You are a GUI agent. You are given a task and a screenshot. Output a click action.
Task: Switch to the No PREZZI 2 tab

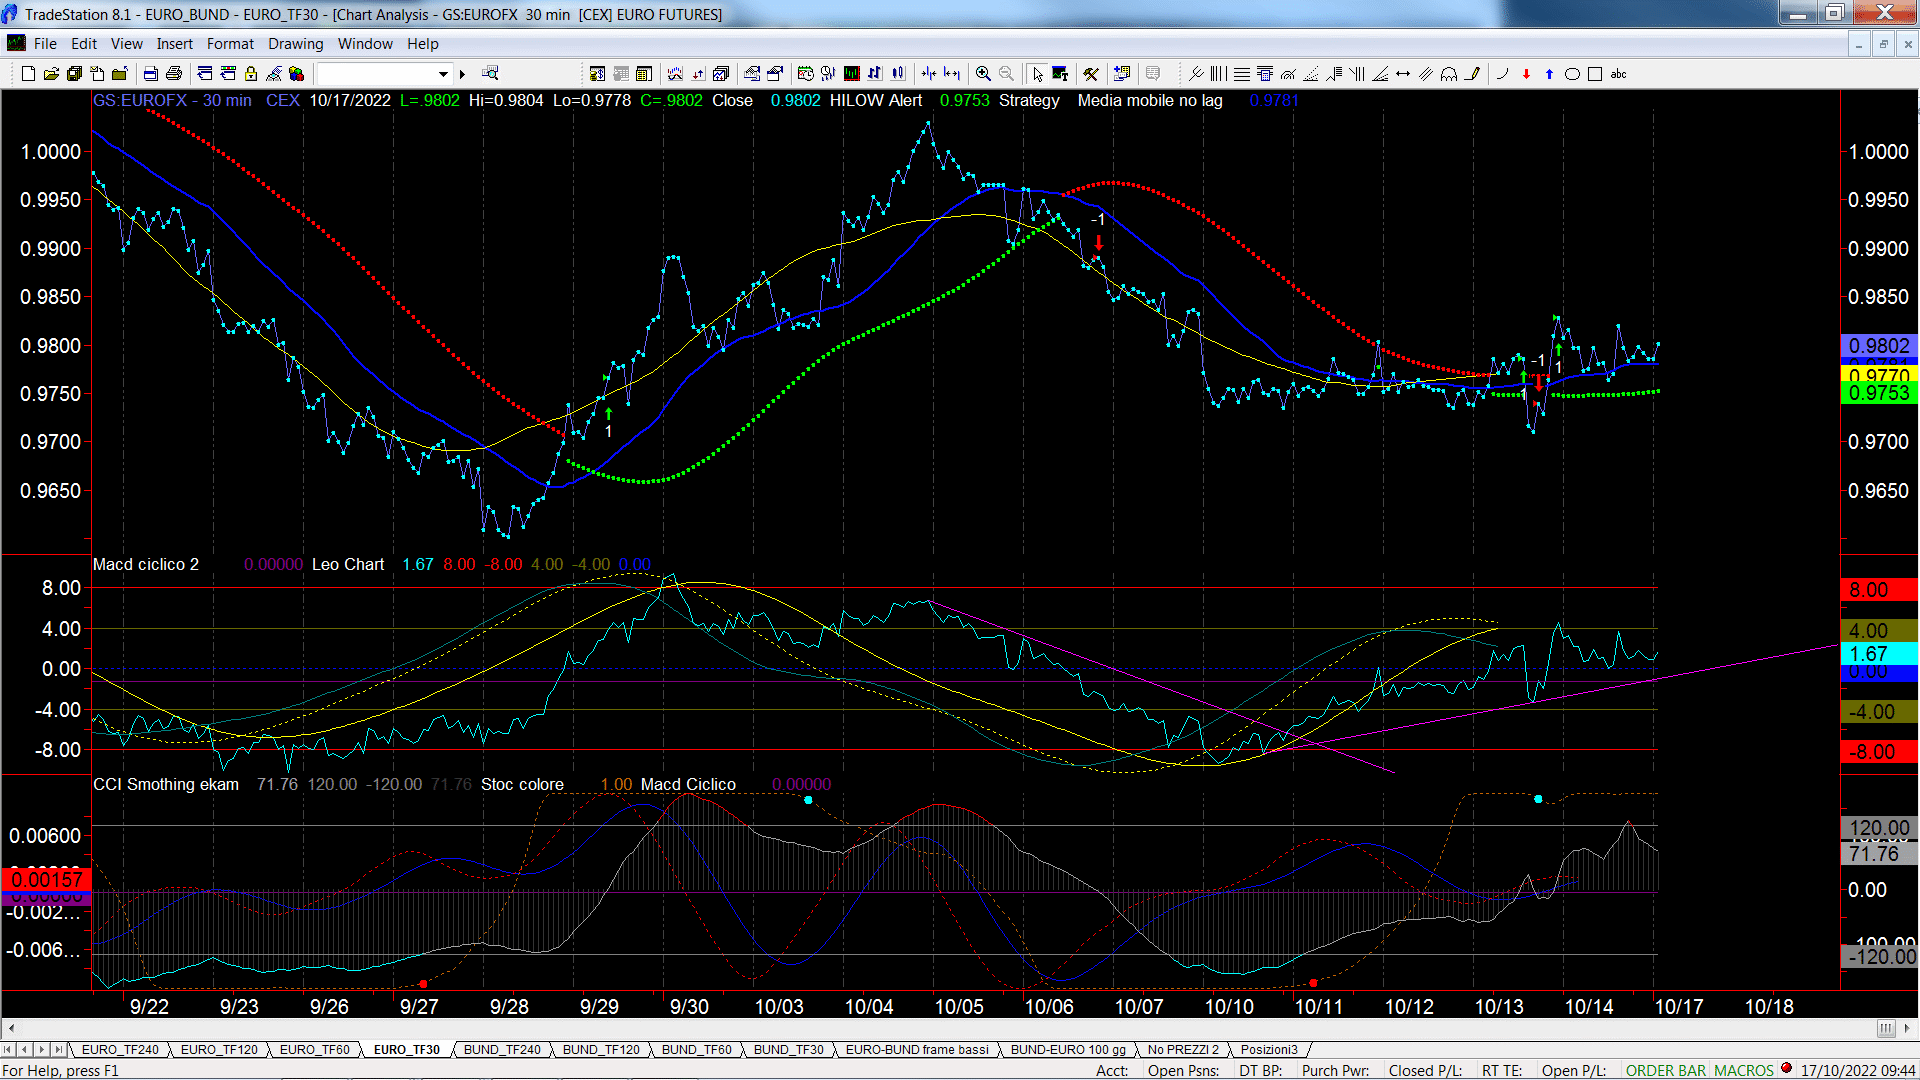(x=1183, y=1049)
